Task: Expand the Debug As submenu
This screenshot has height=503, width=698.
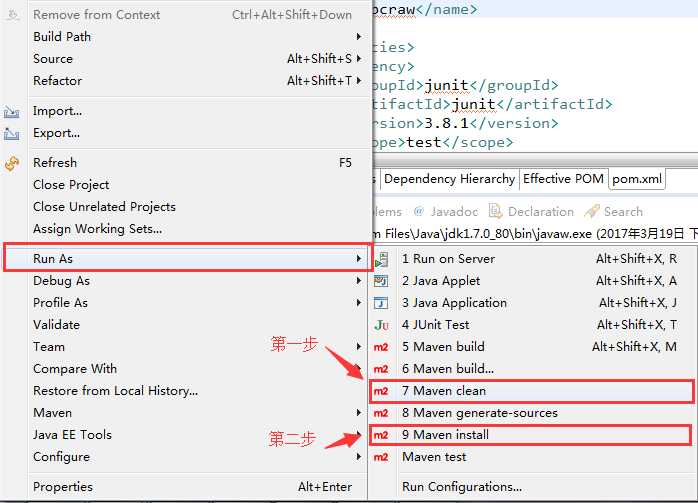Action: tap(358, 281)
